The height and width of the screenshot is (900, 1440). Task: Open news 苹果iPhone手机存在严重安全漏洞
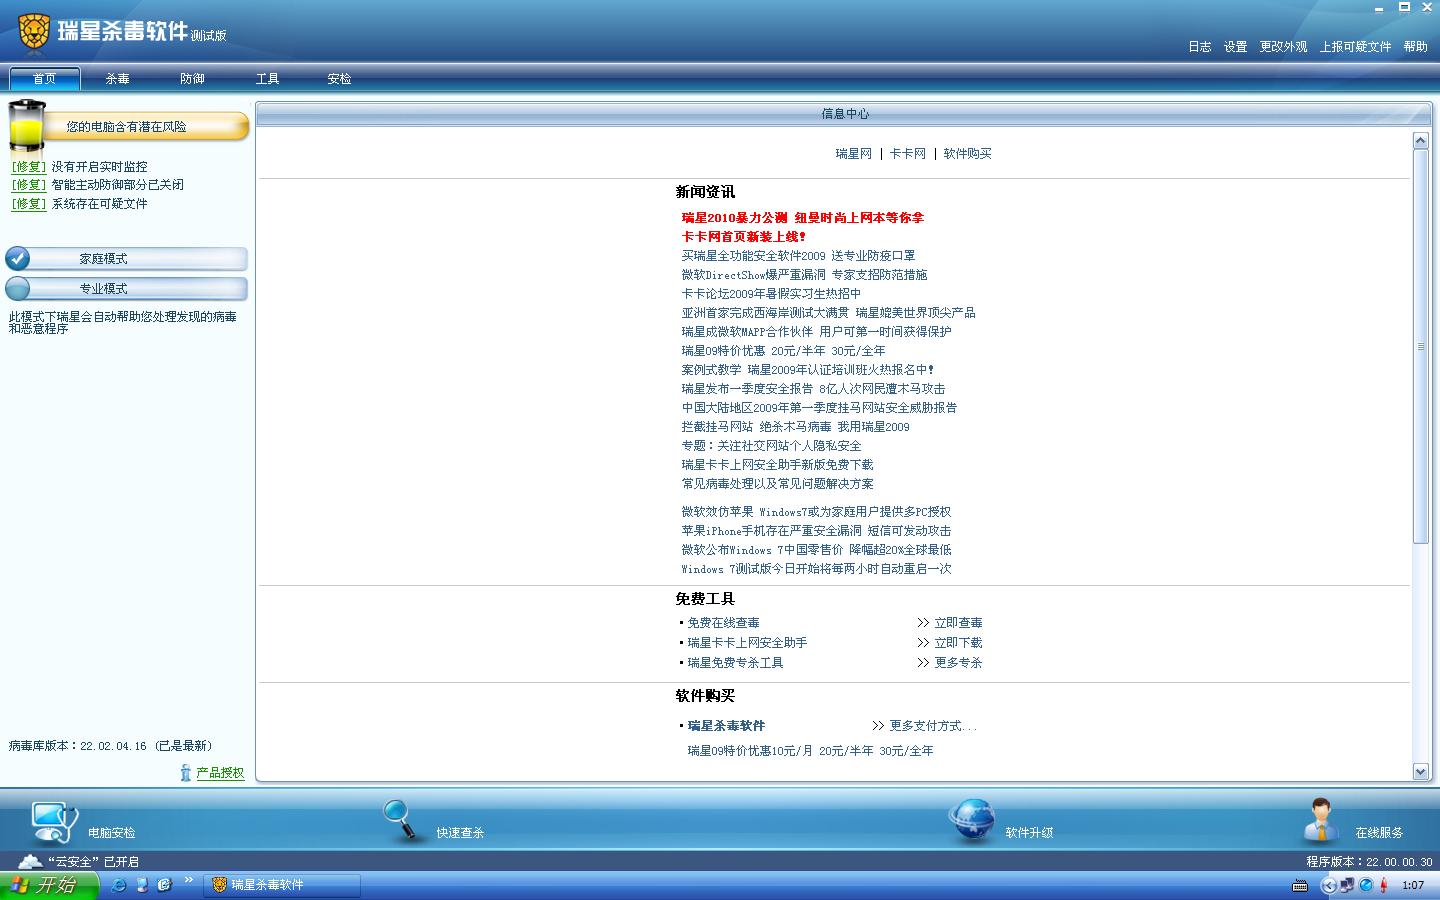[x=816, y=531]
